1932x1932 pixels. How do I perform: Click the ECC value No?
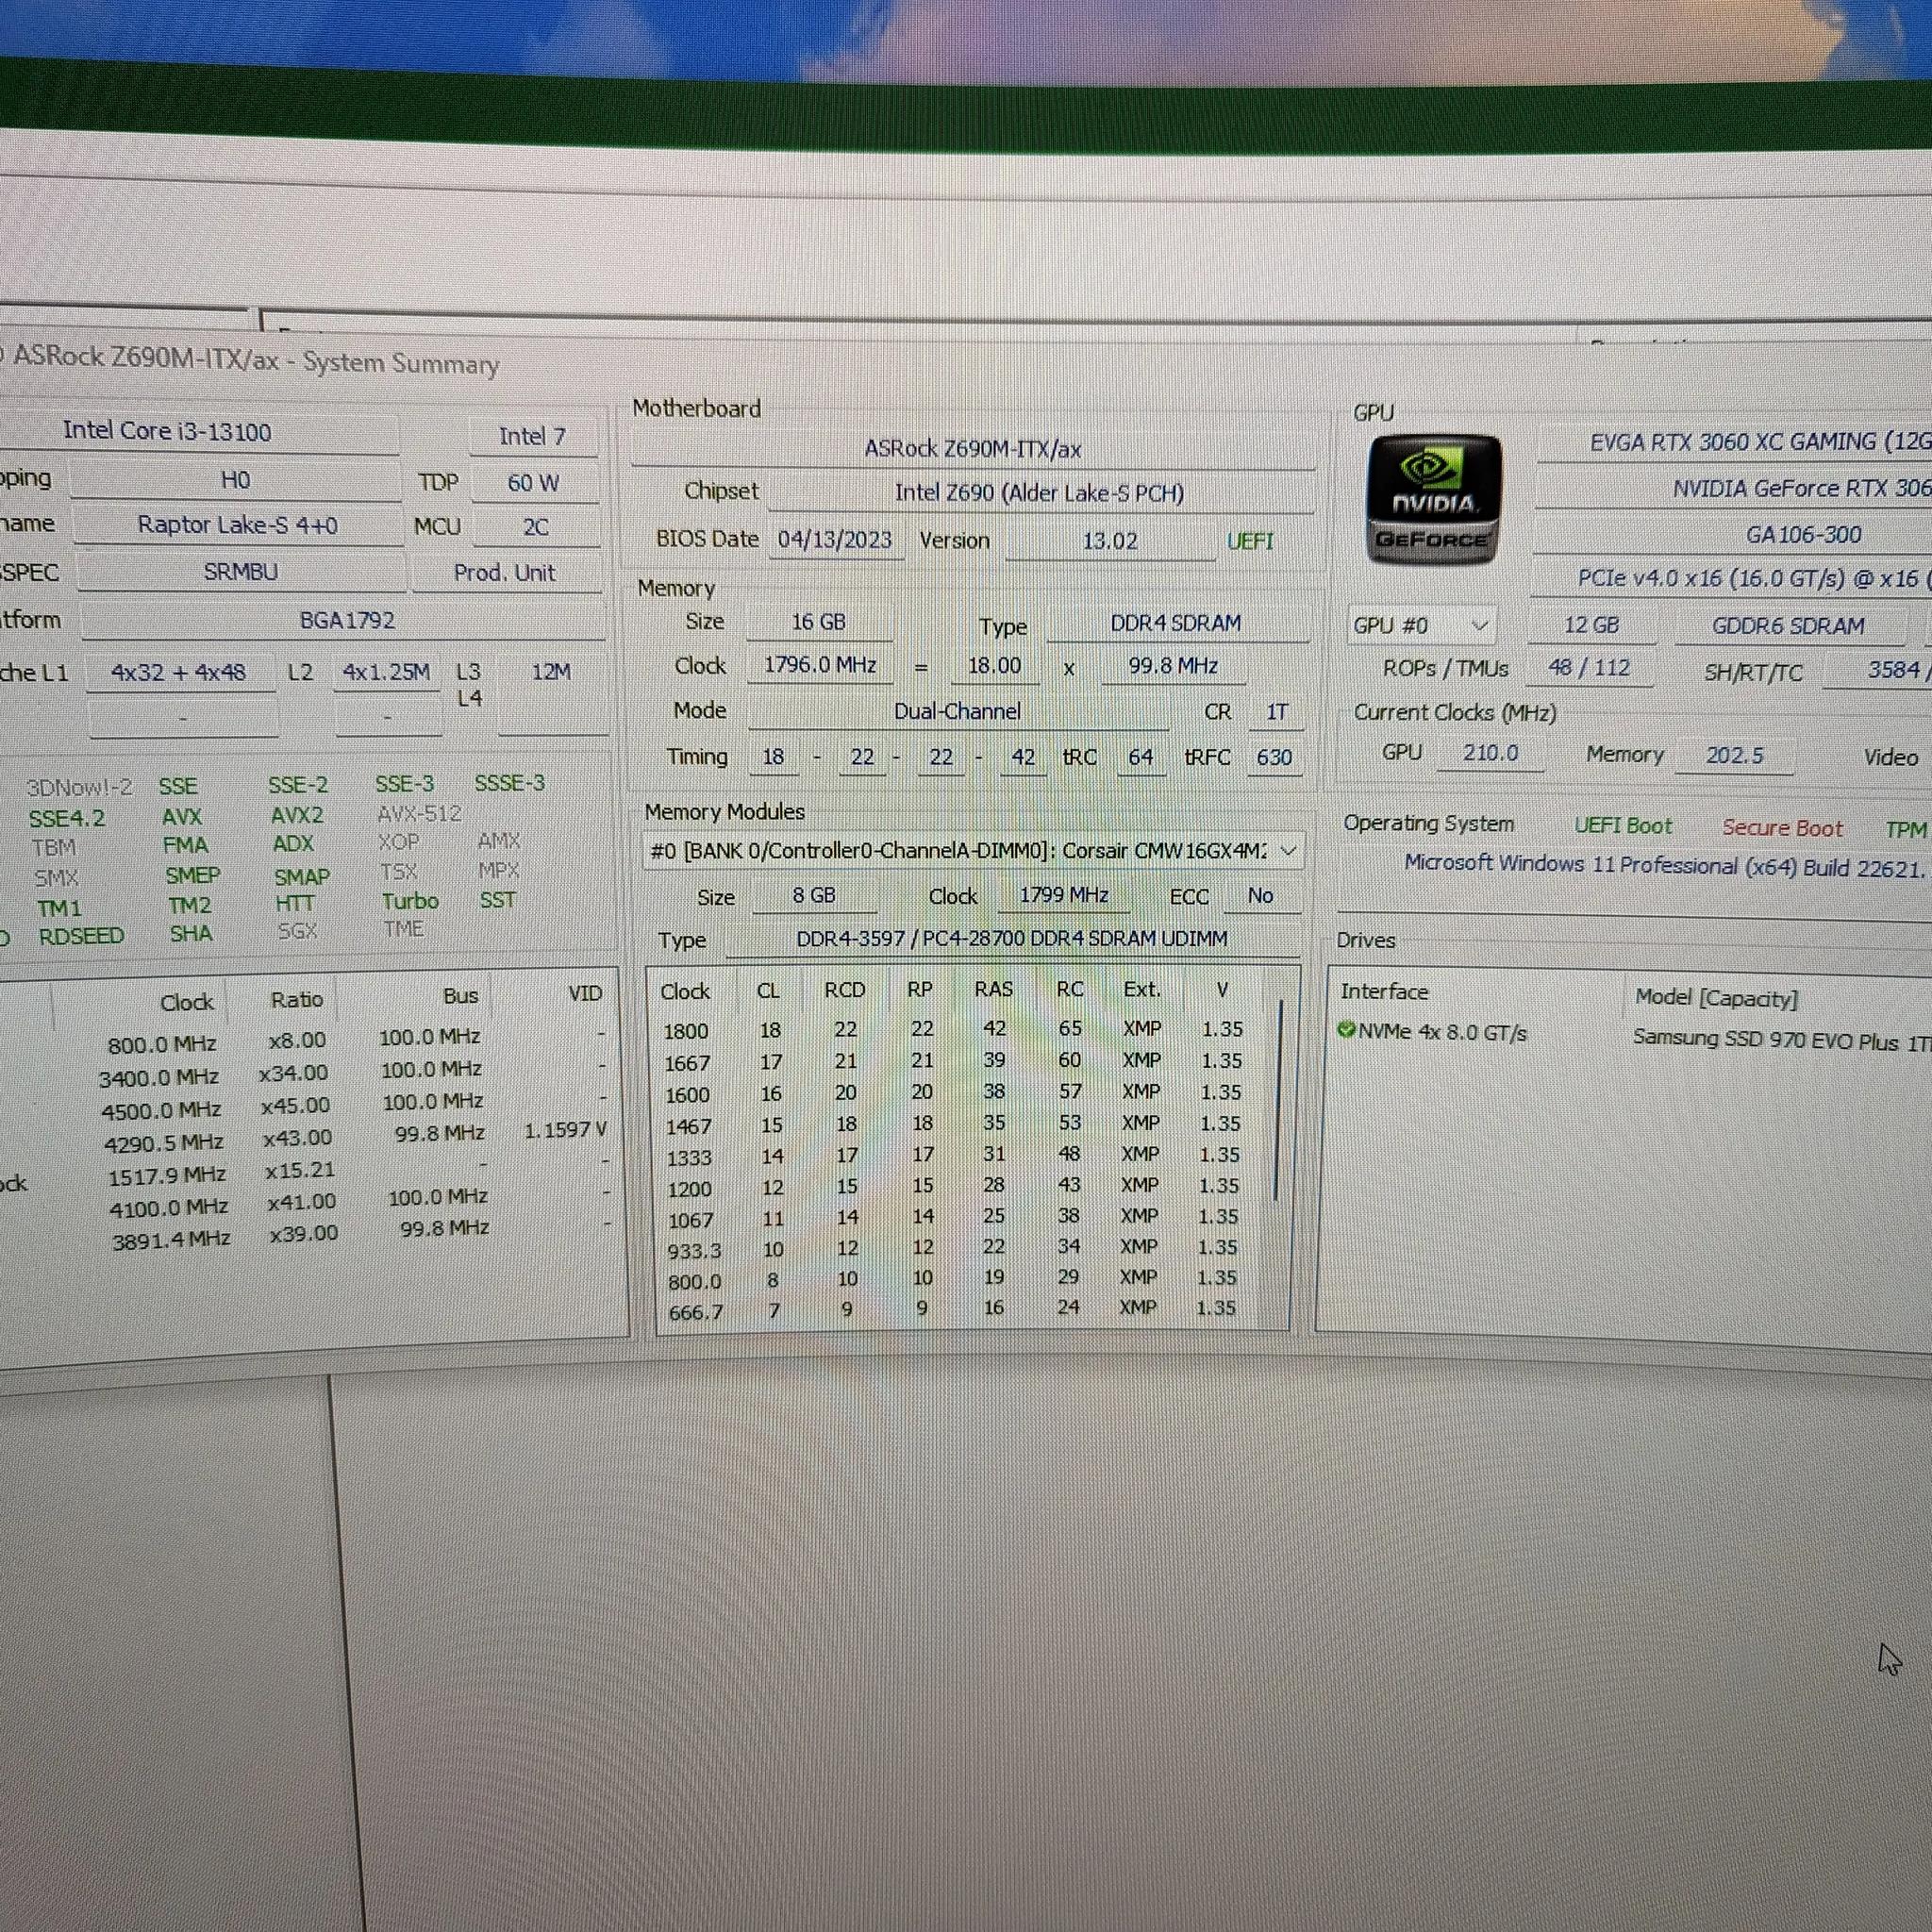(1261, 896)
